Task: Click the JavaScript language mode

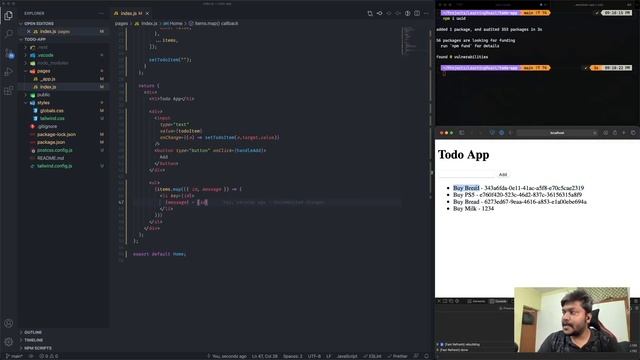Action: click(347, 356)
